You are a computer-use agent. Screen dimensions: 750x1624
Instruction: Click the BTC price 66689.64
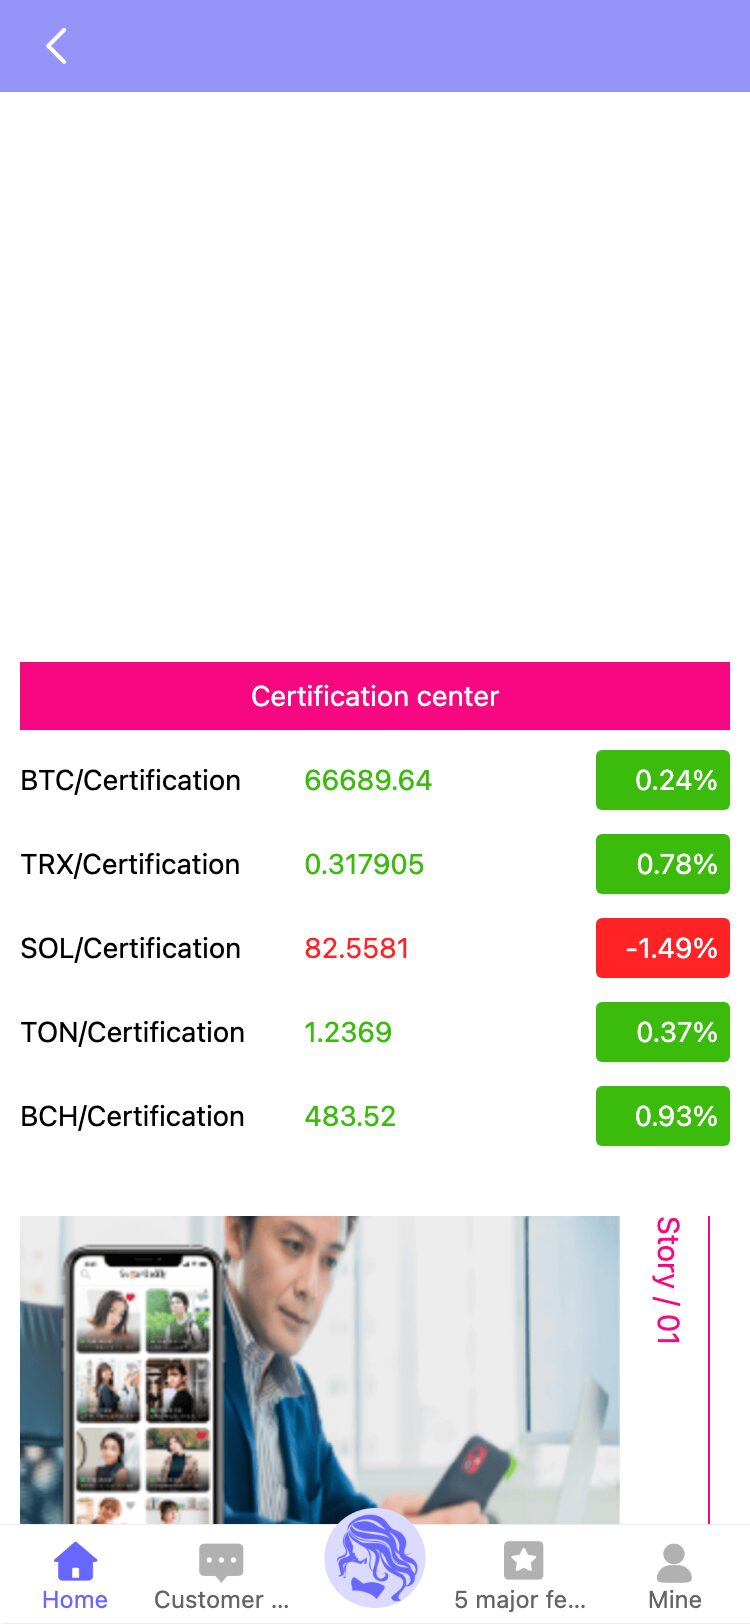point(368,780)
